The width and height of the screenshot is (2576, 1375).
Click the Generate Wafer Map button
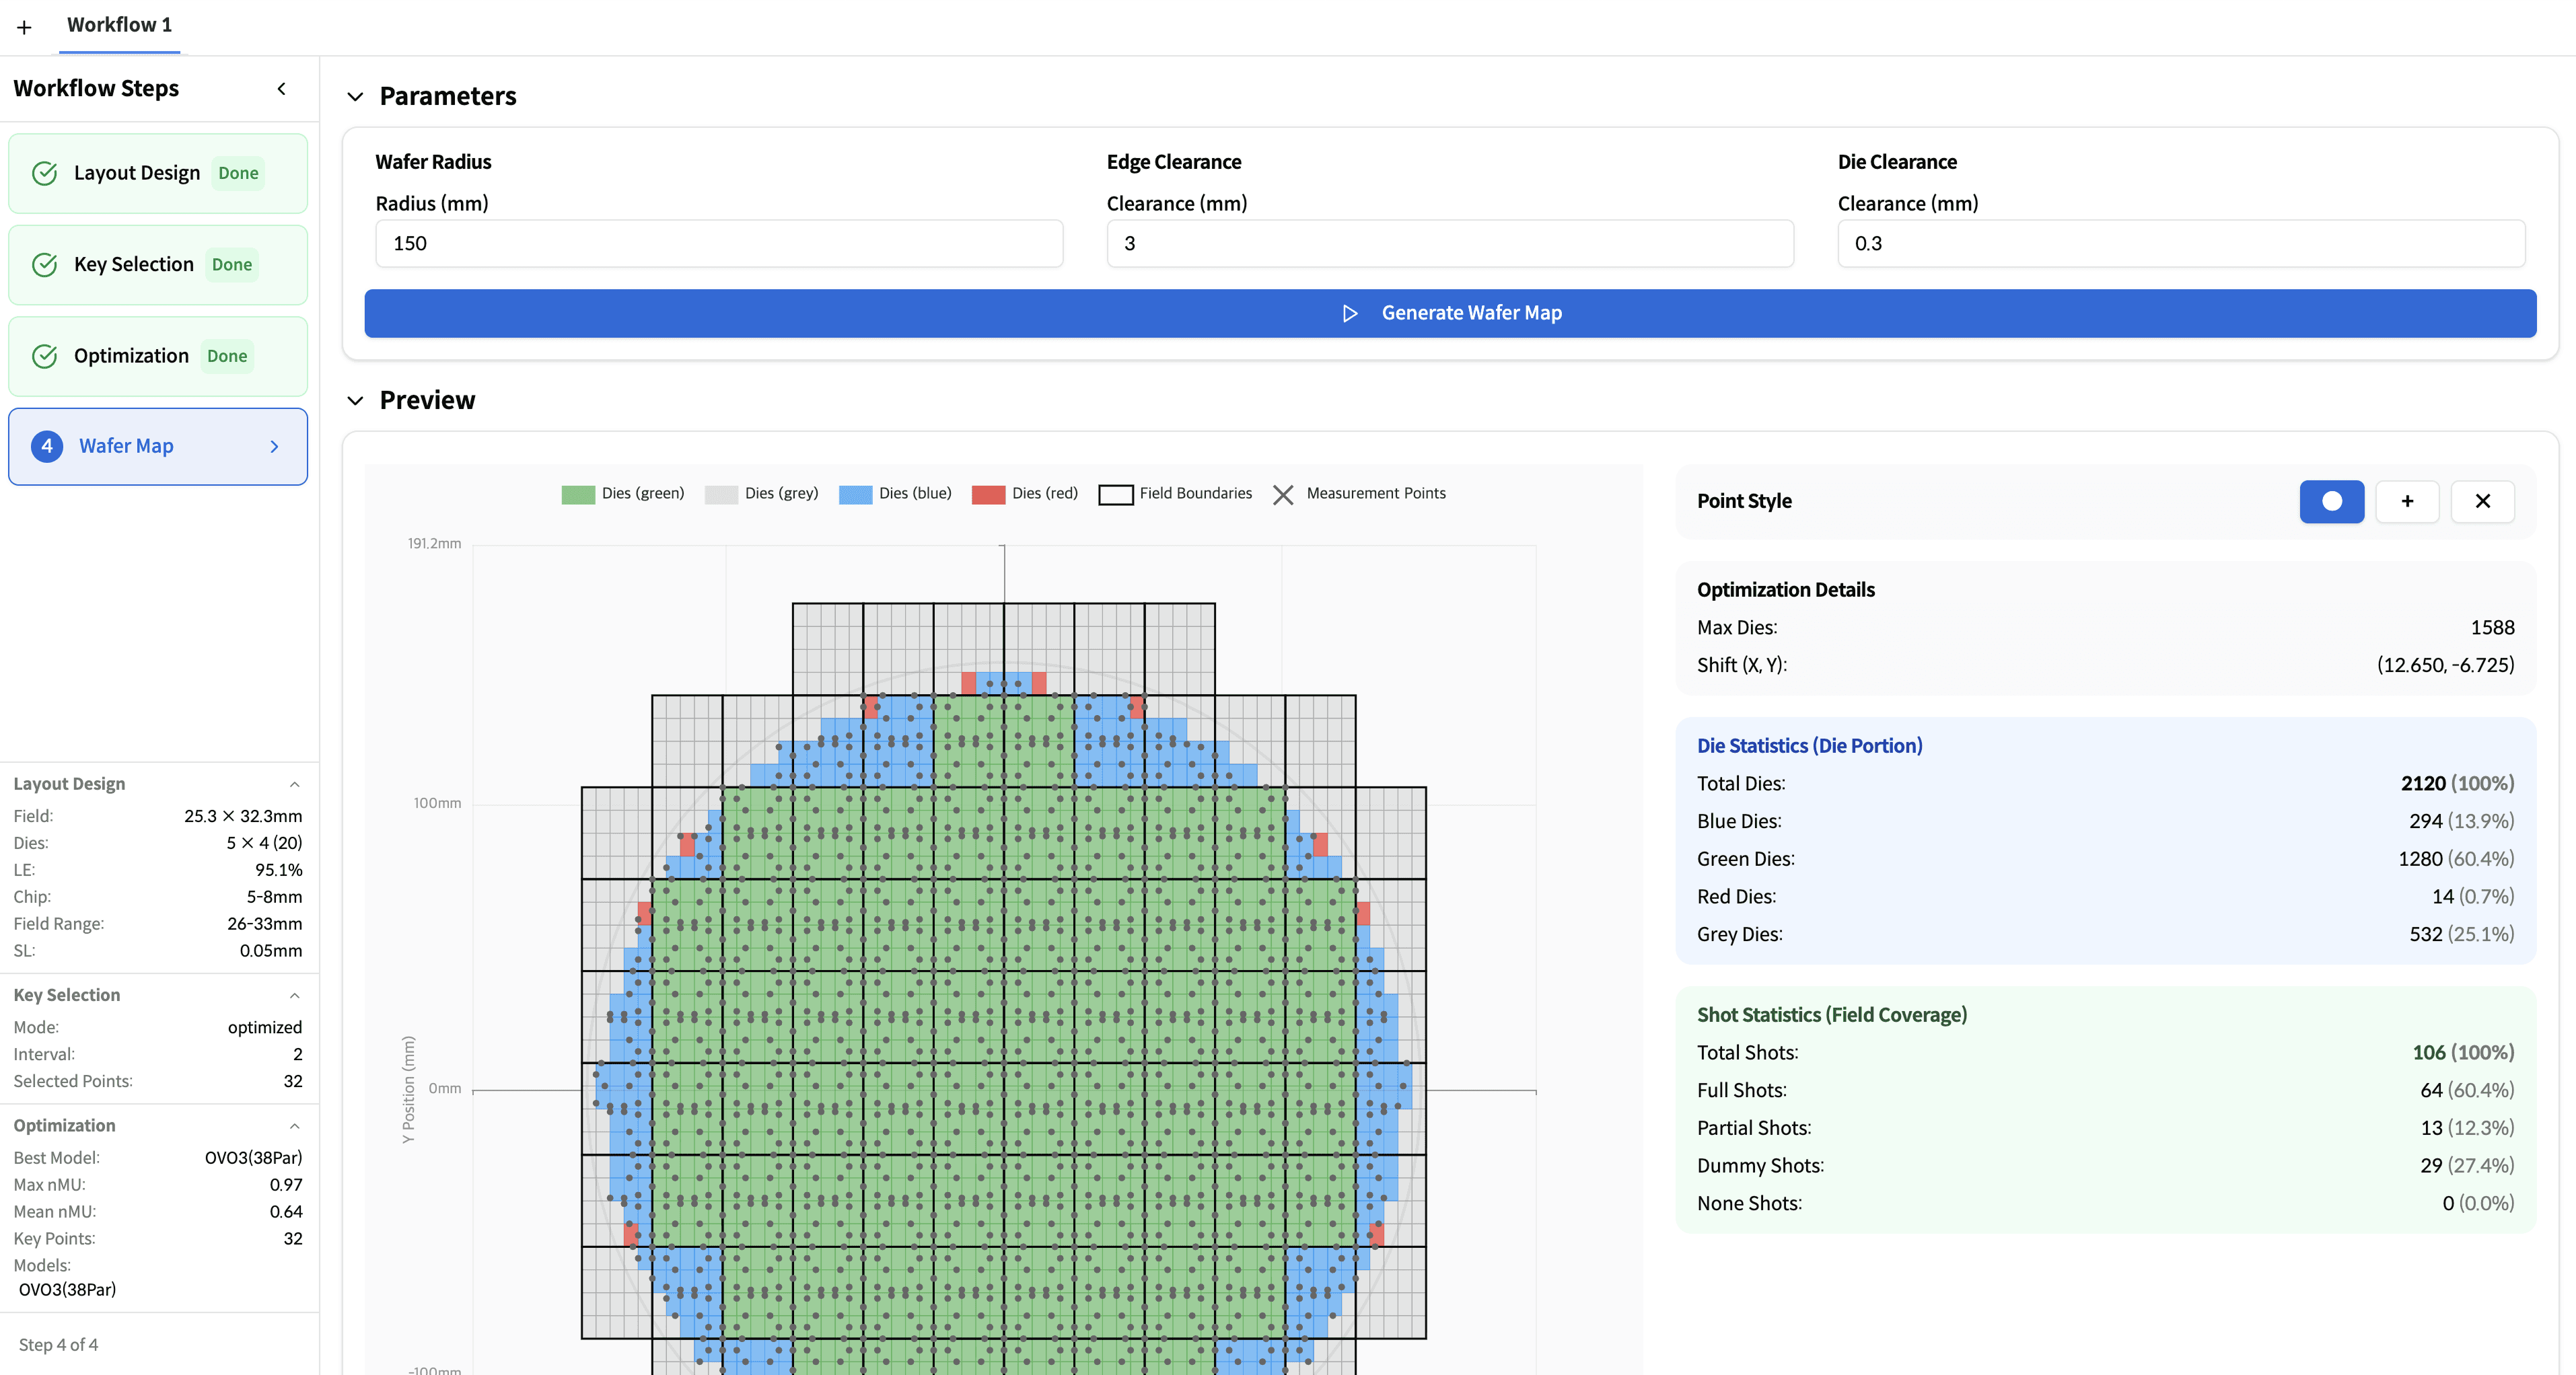point(1450,313)
